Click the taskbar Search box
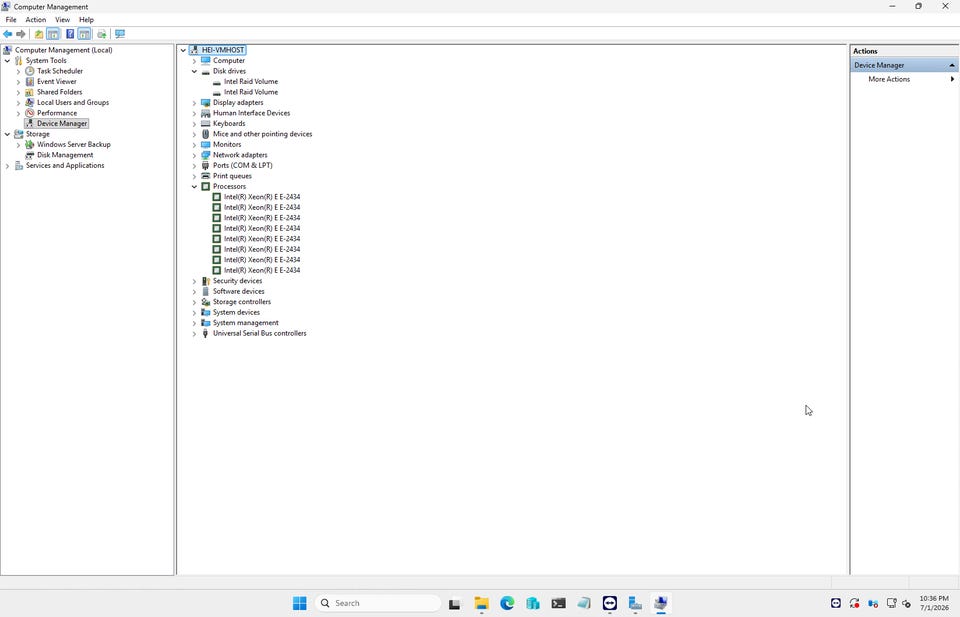This screenshot has width=960, height=617. (378, 603)
